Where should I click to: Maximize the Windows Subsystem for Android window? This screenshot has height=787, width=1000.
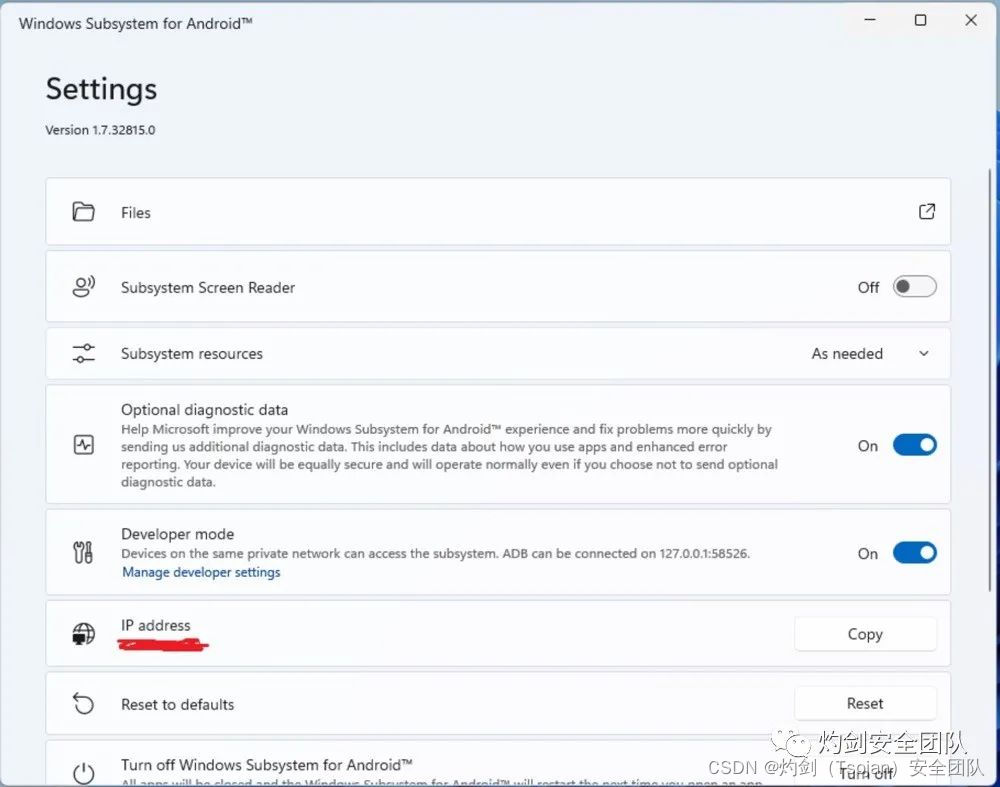(x=920, y=20)
